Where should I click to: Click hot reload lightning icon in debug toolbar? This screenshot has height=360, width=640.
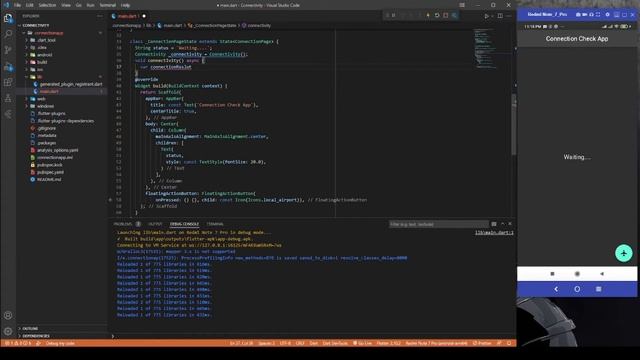(428, 16)
